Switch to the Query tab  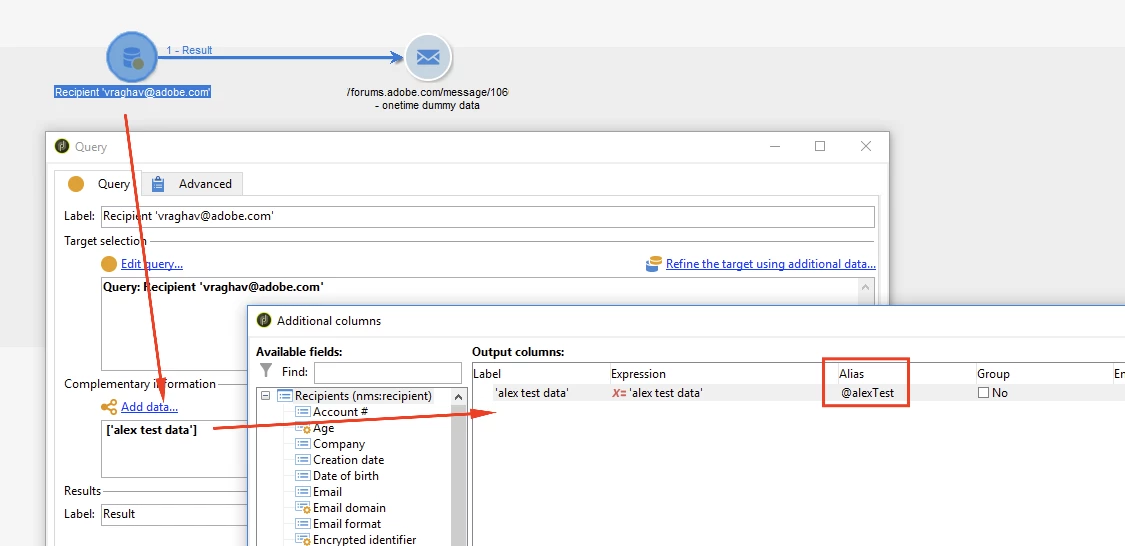[x=98, y=184]
